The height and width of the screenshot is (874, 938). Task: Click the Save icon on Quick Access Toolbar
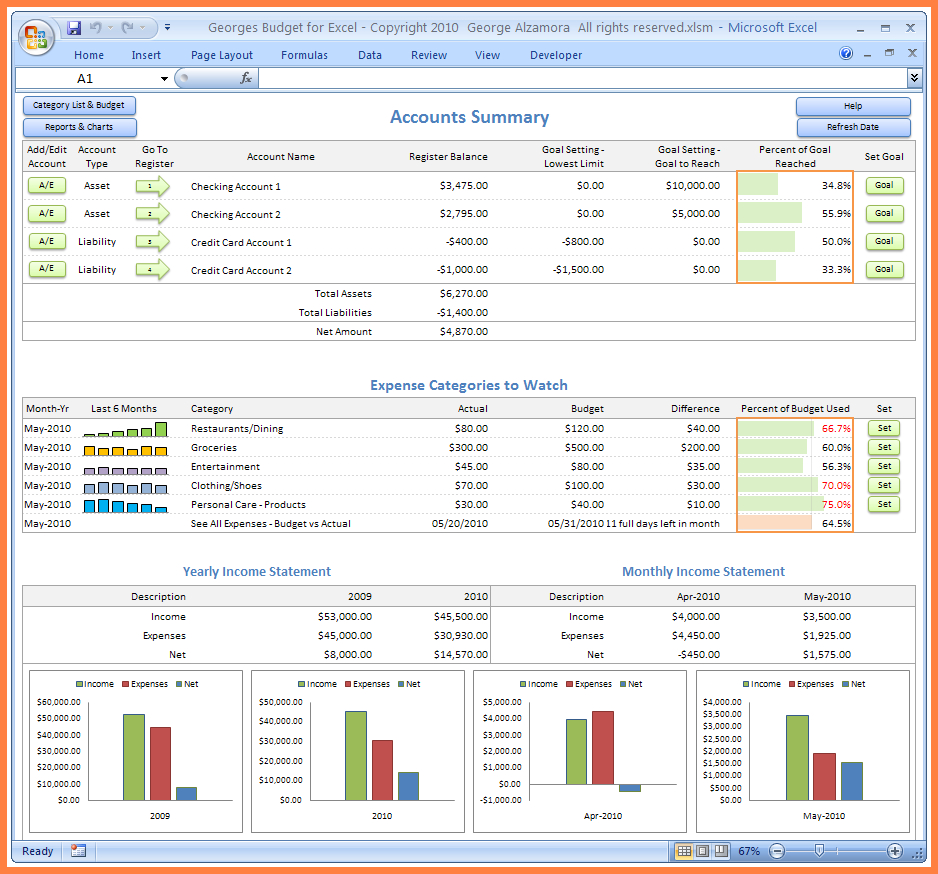pyautogui.click(x=74, y=27)
